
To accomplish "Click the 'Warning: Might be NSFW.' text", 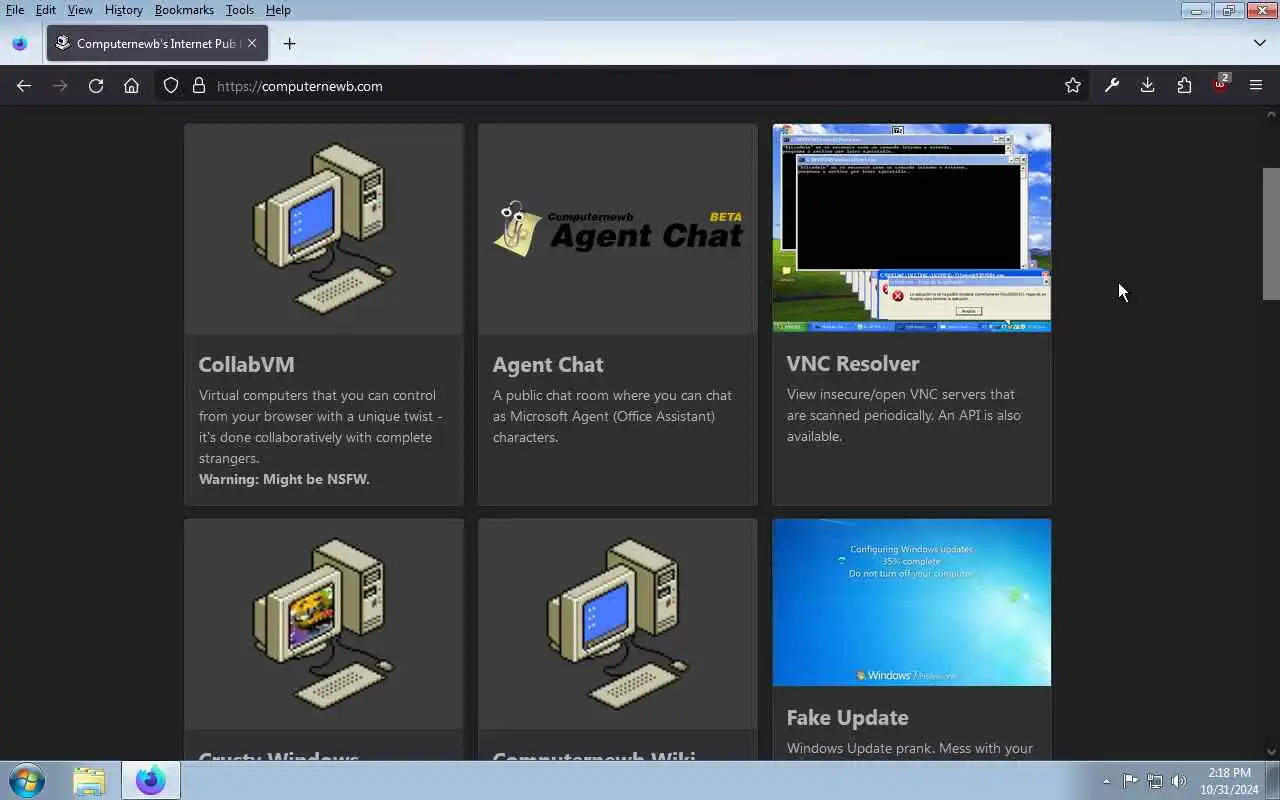I will (284, 479).
